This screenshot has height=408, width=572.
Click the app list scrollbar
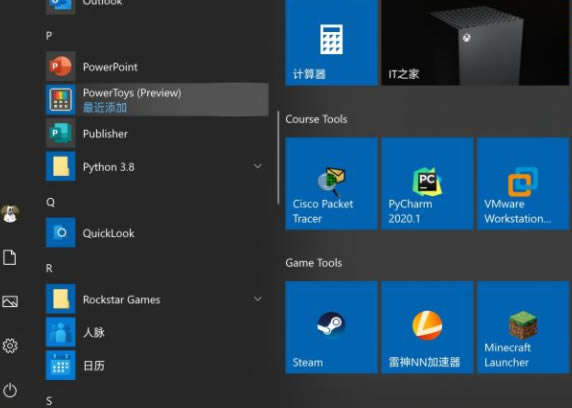pyautogui.click(x=278, y=158)
